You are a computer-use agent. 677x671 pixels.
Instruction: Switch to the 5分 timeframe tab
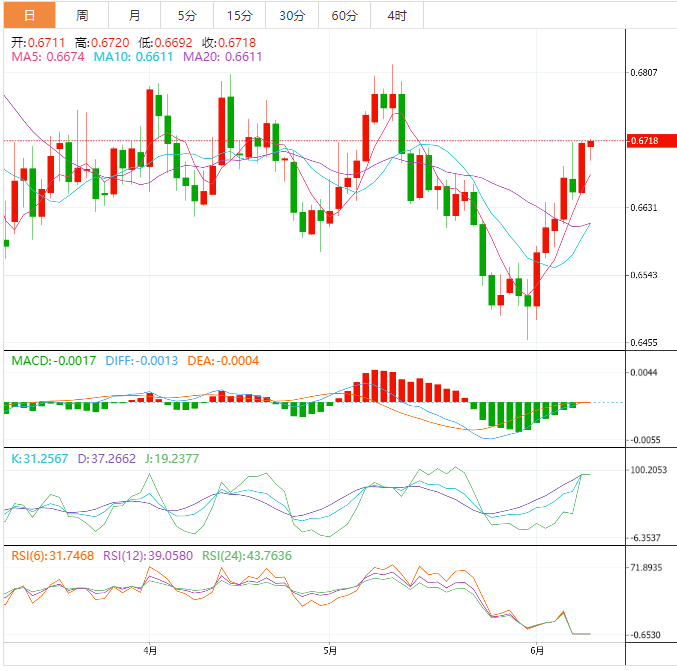point(187,15)
